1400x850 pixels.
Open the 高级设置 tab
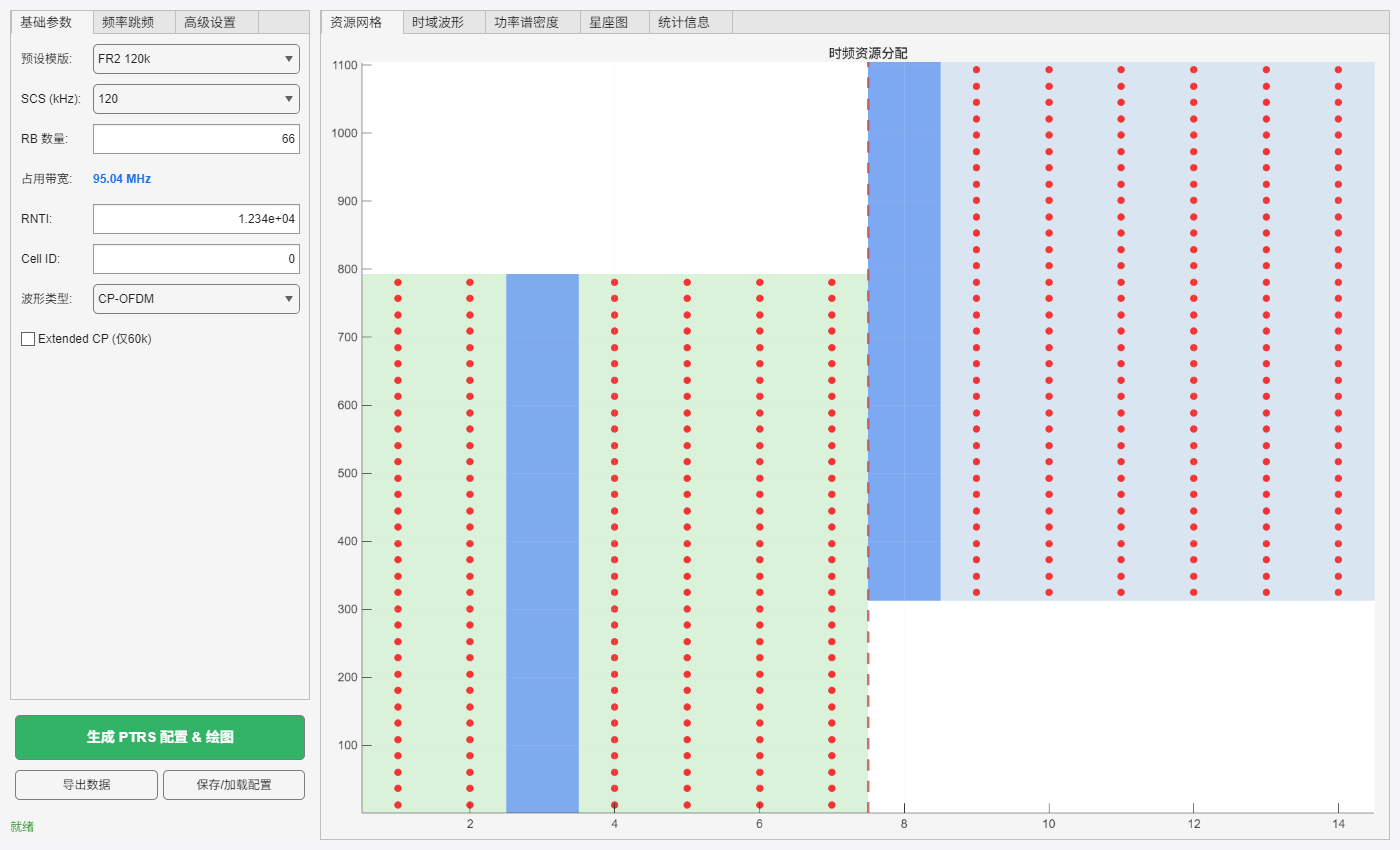click(x=216, y=22)
